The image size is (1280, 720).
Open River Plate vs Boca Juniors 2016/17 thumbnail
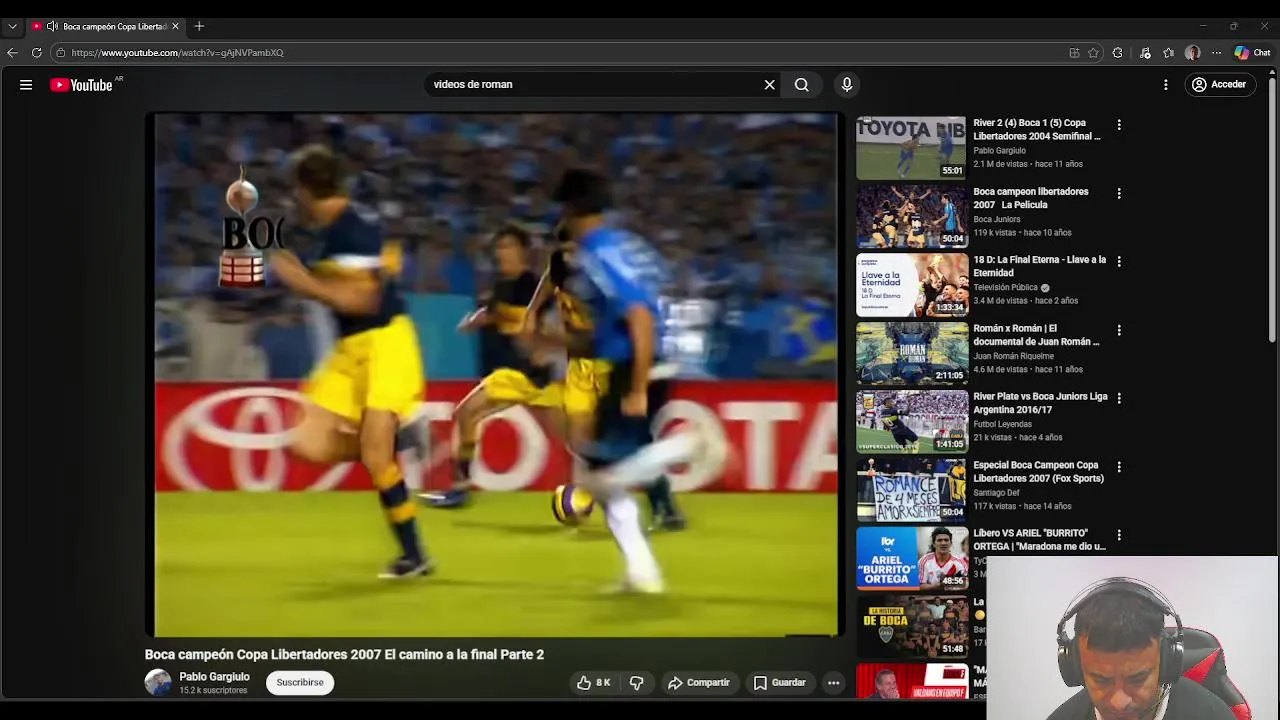pos(911,421)
